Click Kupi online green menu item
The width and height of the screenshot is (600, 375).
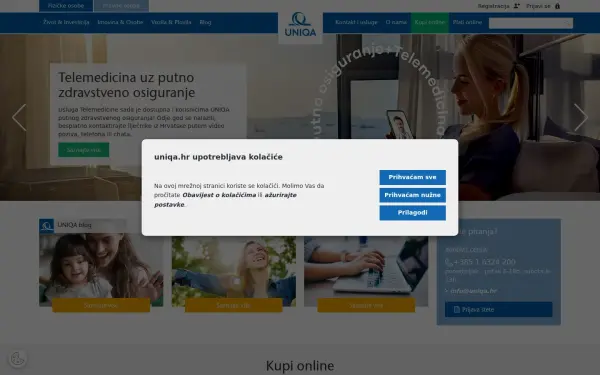[x=430, y=22]
